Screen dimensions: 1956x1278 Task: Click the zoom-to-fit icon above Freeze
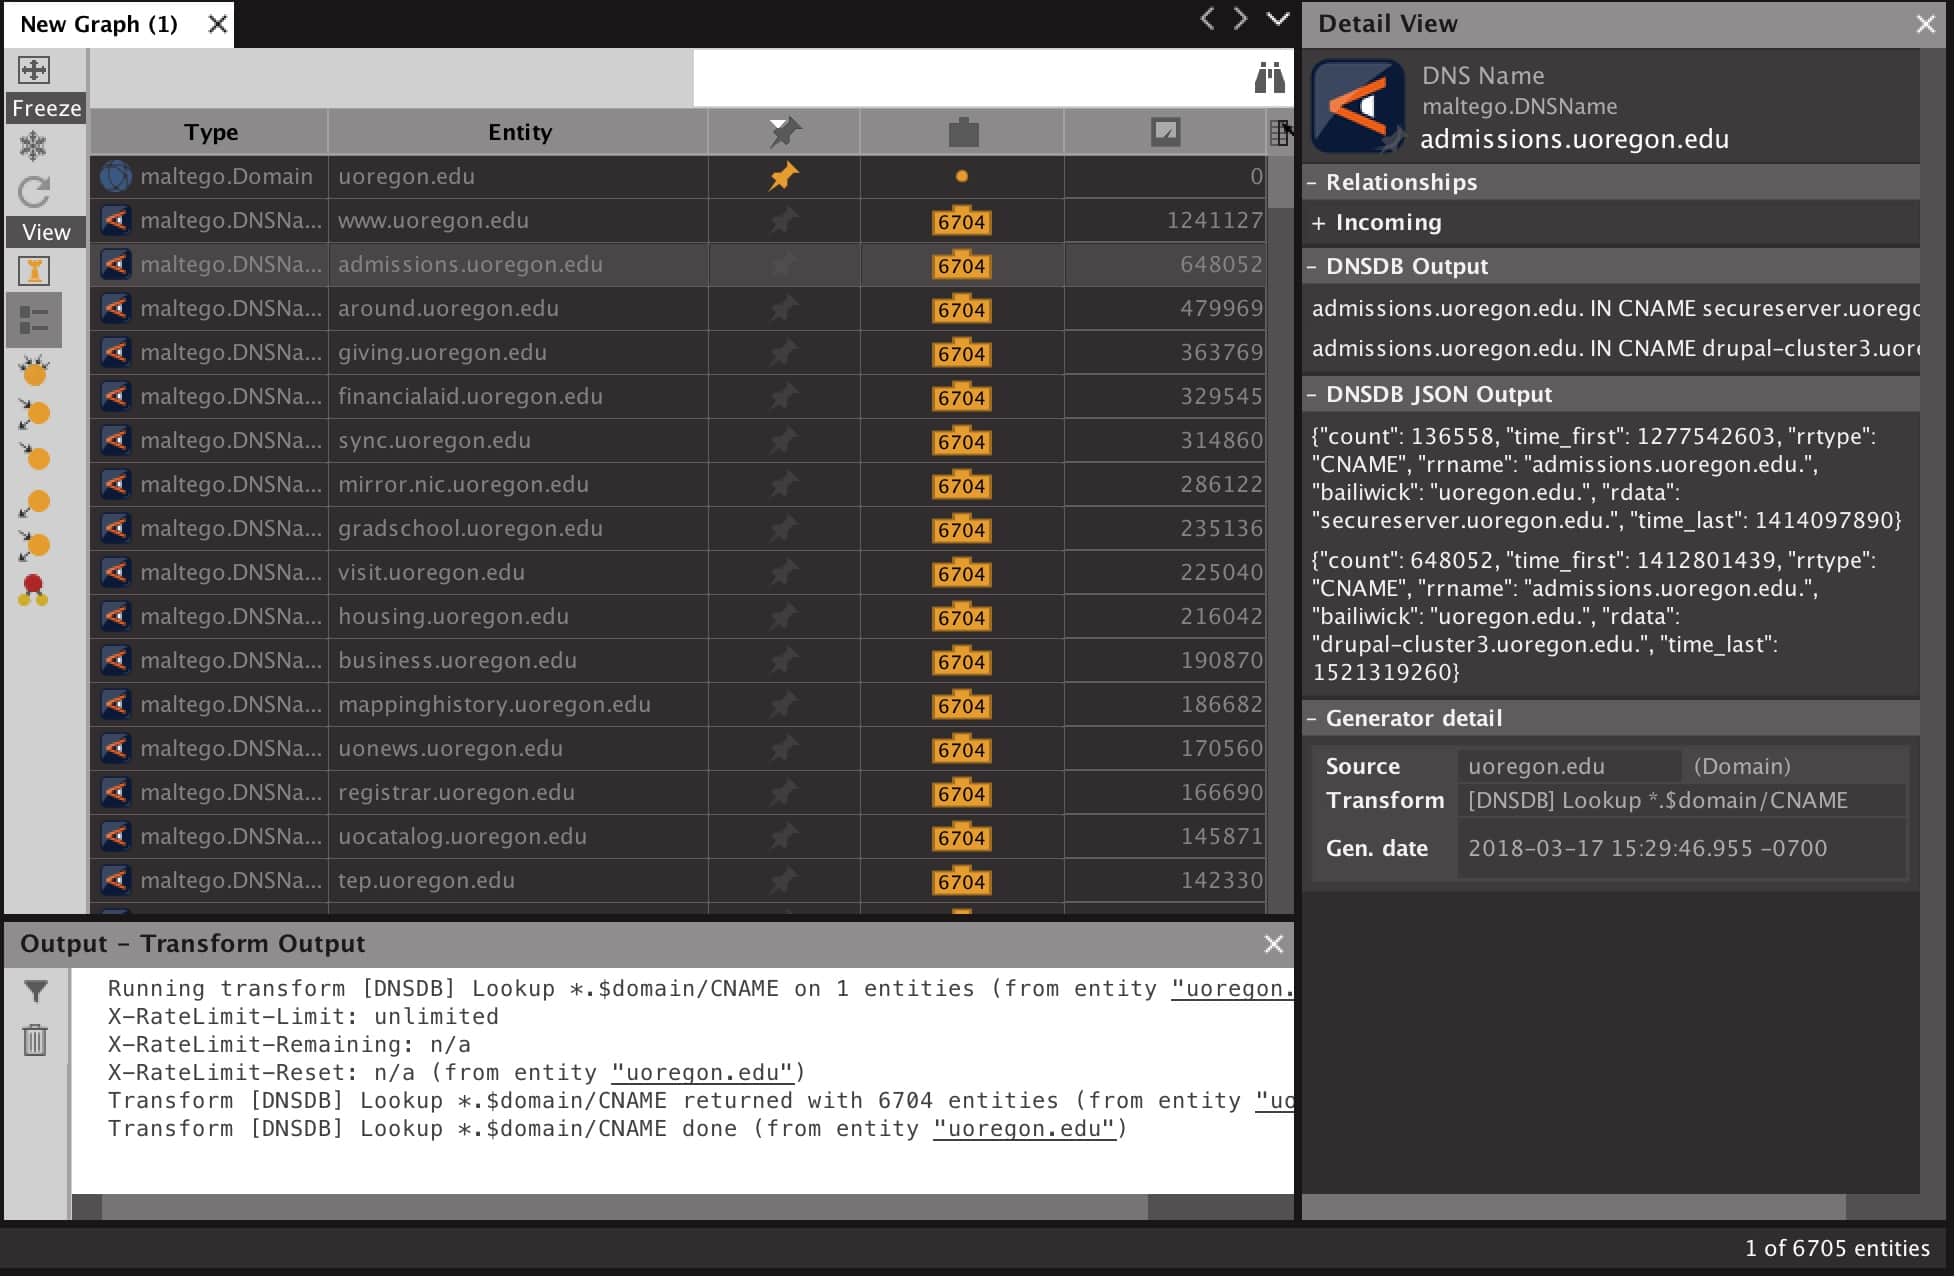tap(34, 70)
